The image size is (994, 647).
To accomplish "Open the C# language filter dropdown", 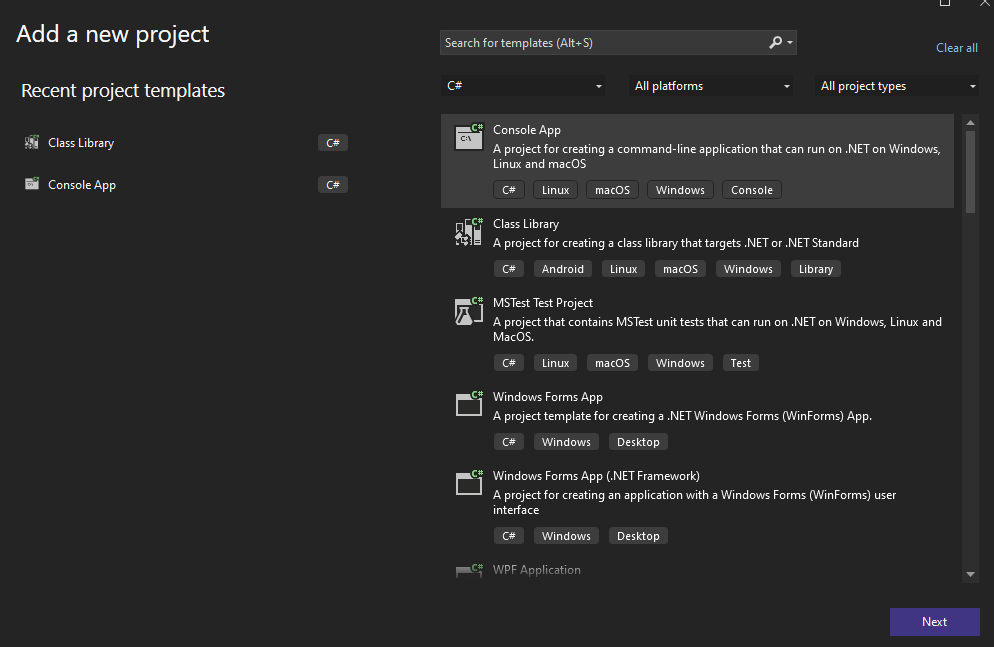I will click(x=524, y=86).
